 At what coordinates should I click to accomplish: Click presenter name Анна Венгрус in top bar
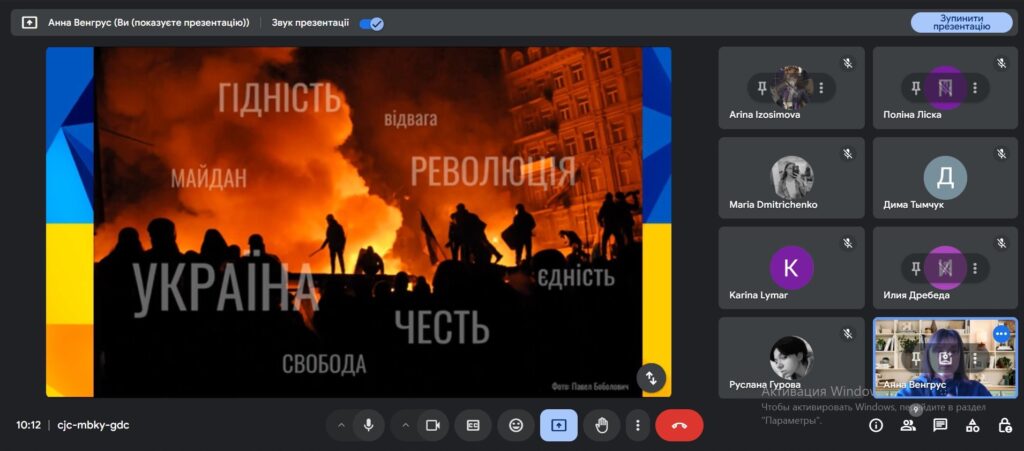tap(149, 23)
